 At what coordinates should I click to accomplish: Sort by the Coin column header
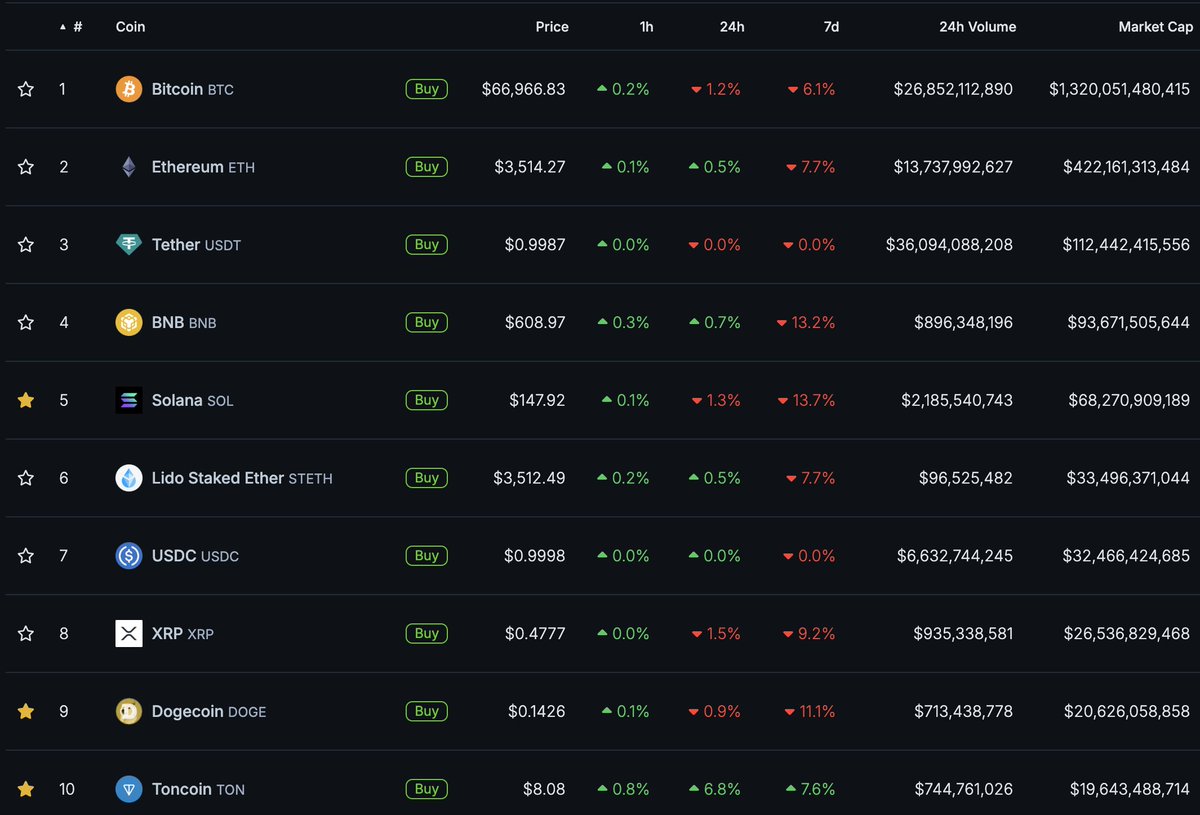130,27
